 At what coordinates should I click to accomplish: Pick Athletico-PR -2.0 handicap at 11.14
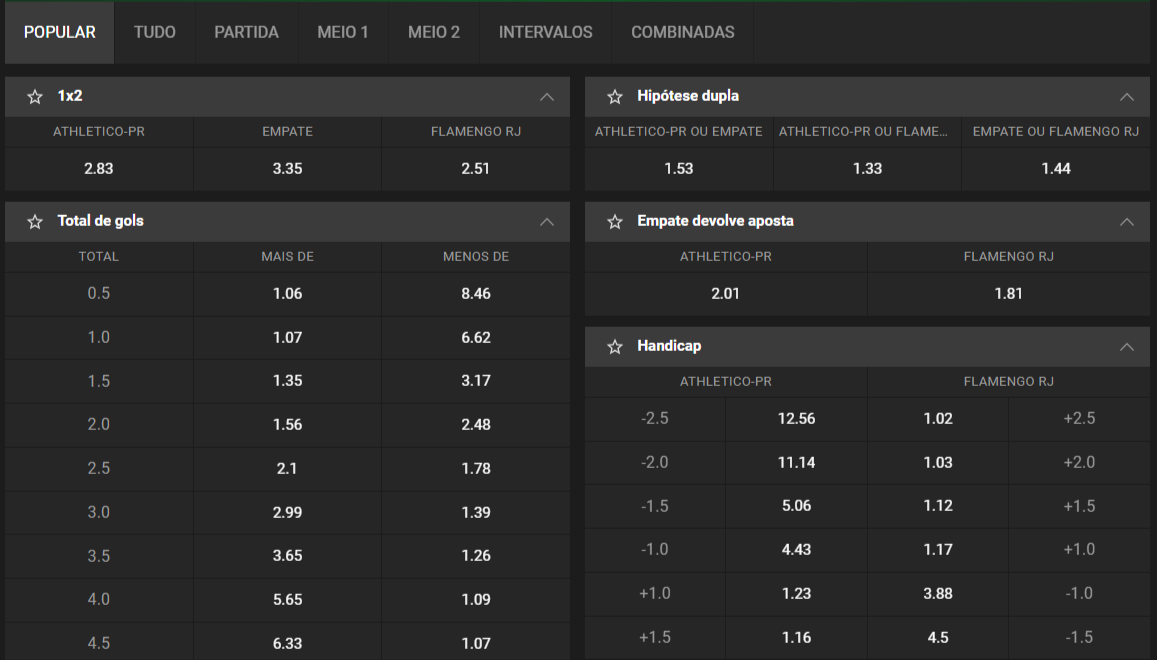tap(796, 463)
